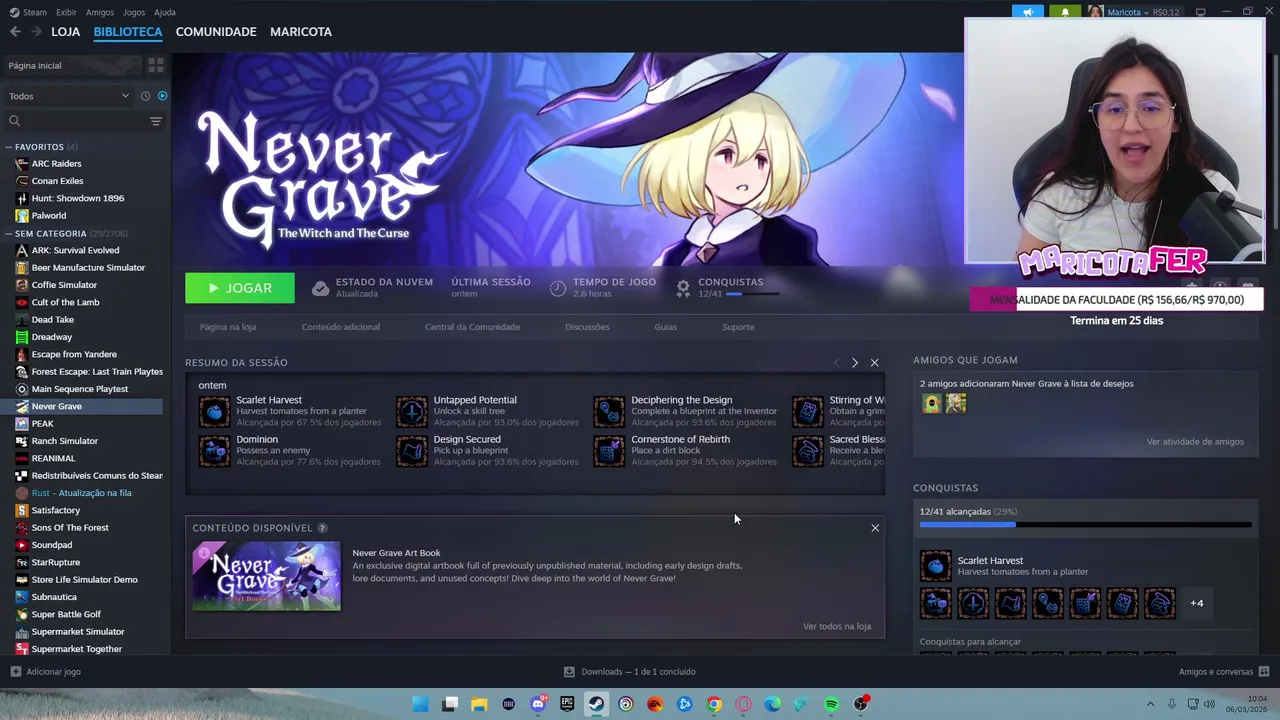Open the LOJA tab
Image resolution: width=1280 pixels, height=720 pixels.
click(66, 32)
